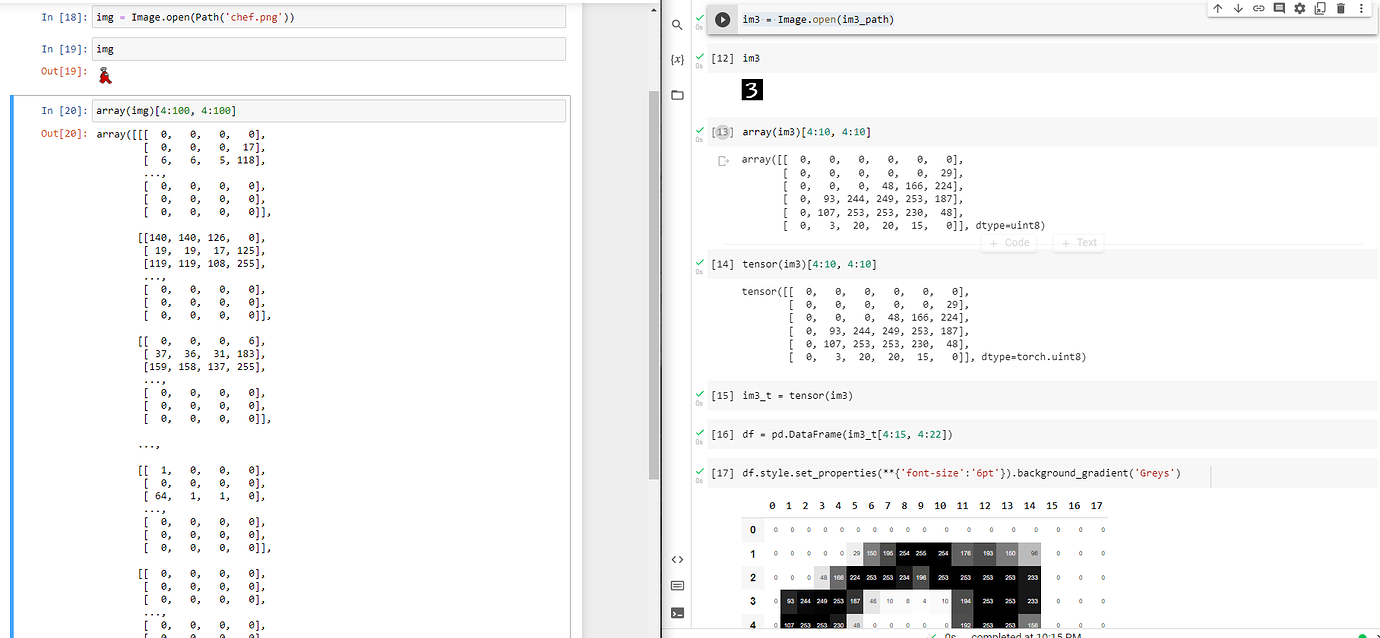Move the selected Colab cell up
Viewport: 1380px width, 638px height.
1218,9
